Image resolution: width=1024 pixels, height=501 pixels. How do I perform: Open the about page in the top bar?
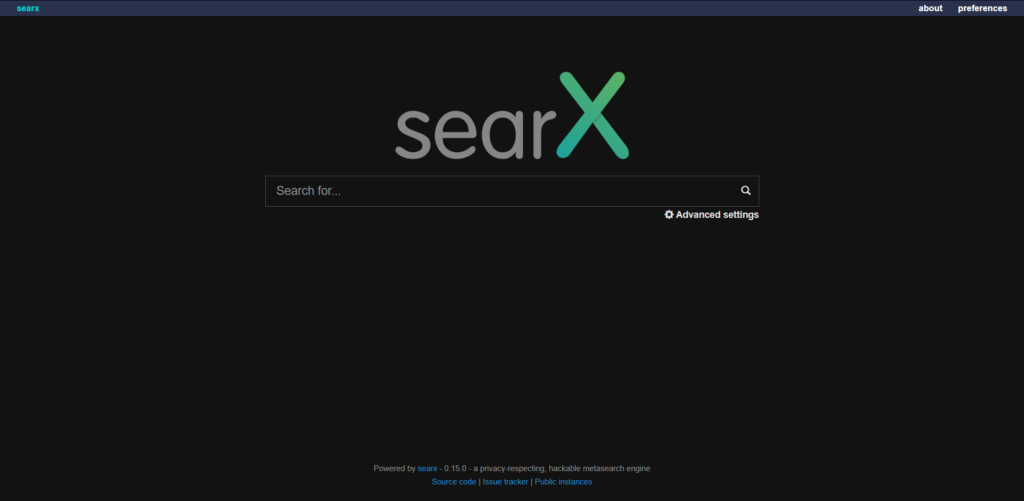[930, 8]
